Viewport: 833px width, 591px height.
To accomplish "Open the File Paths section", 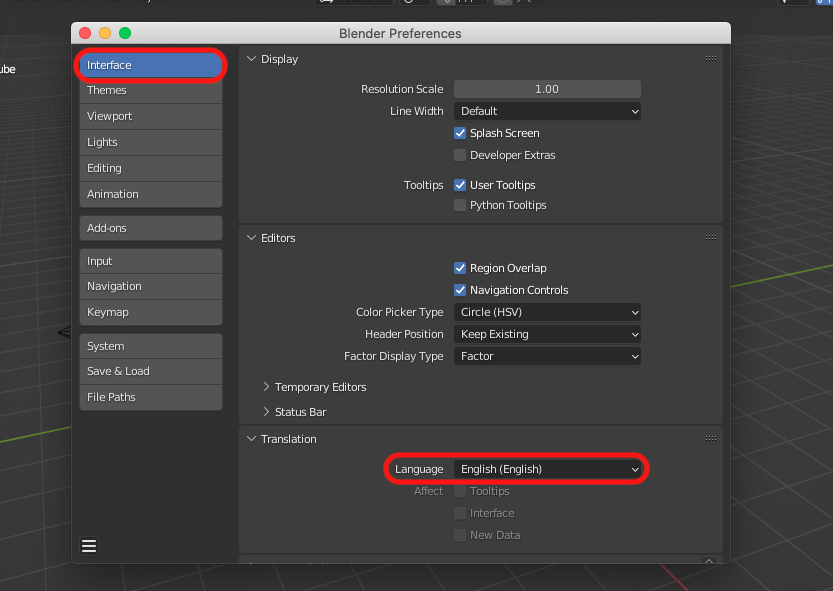I will point(151,398).
